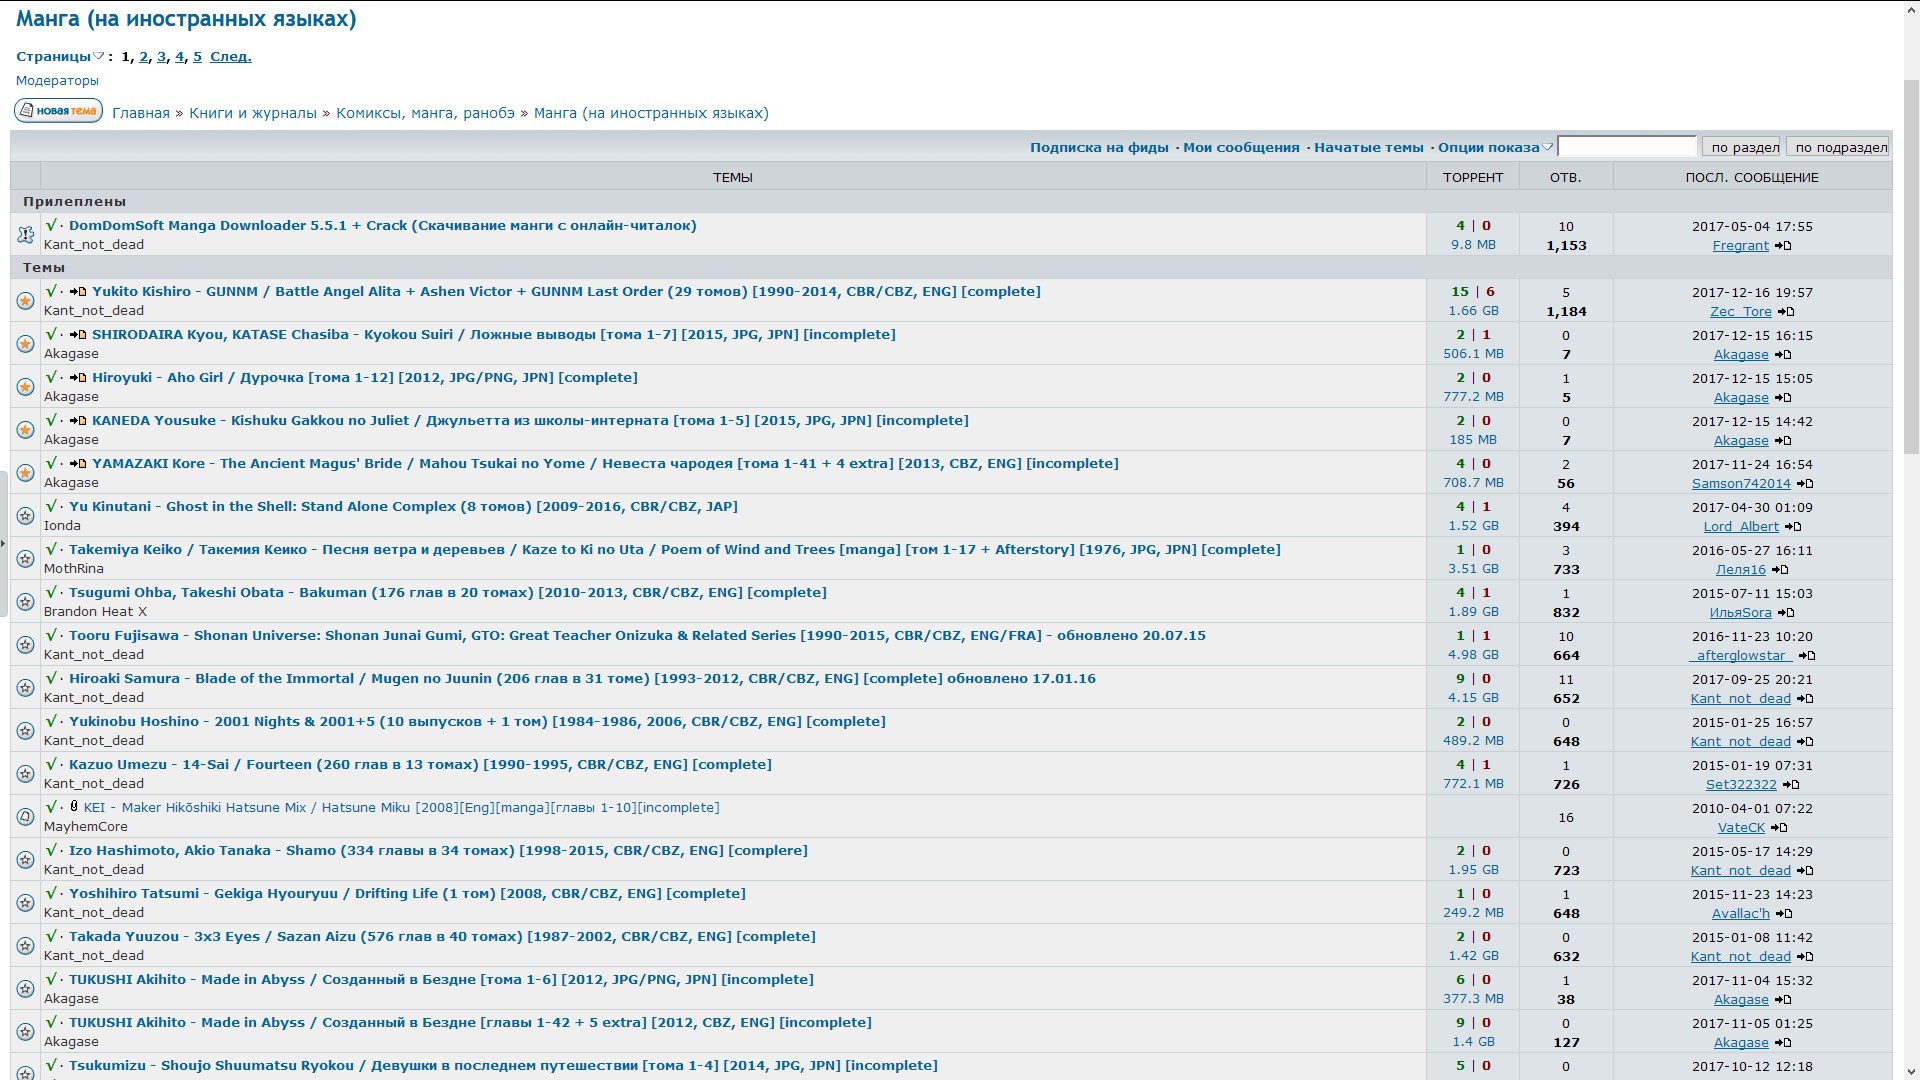1920x1080 pixels.
Task: Click the last-post arrow icon next to Set322322
Action: [1791, 785]
